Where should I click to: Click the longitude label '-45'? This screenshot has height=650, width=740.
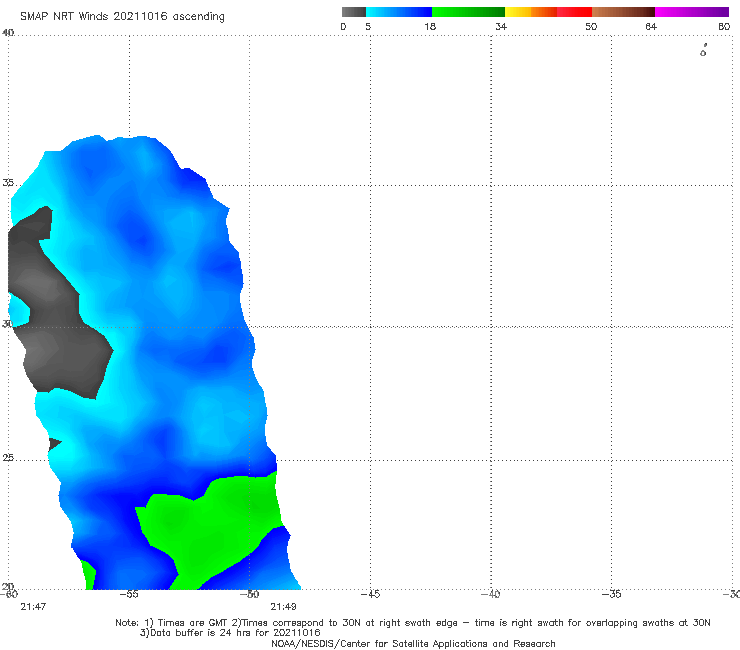point(370,594)
